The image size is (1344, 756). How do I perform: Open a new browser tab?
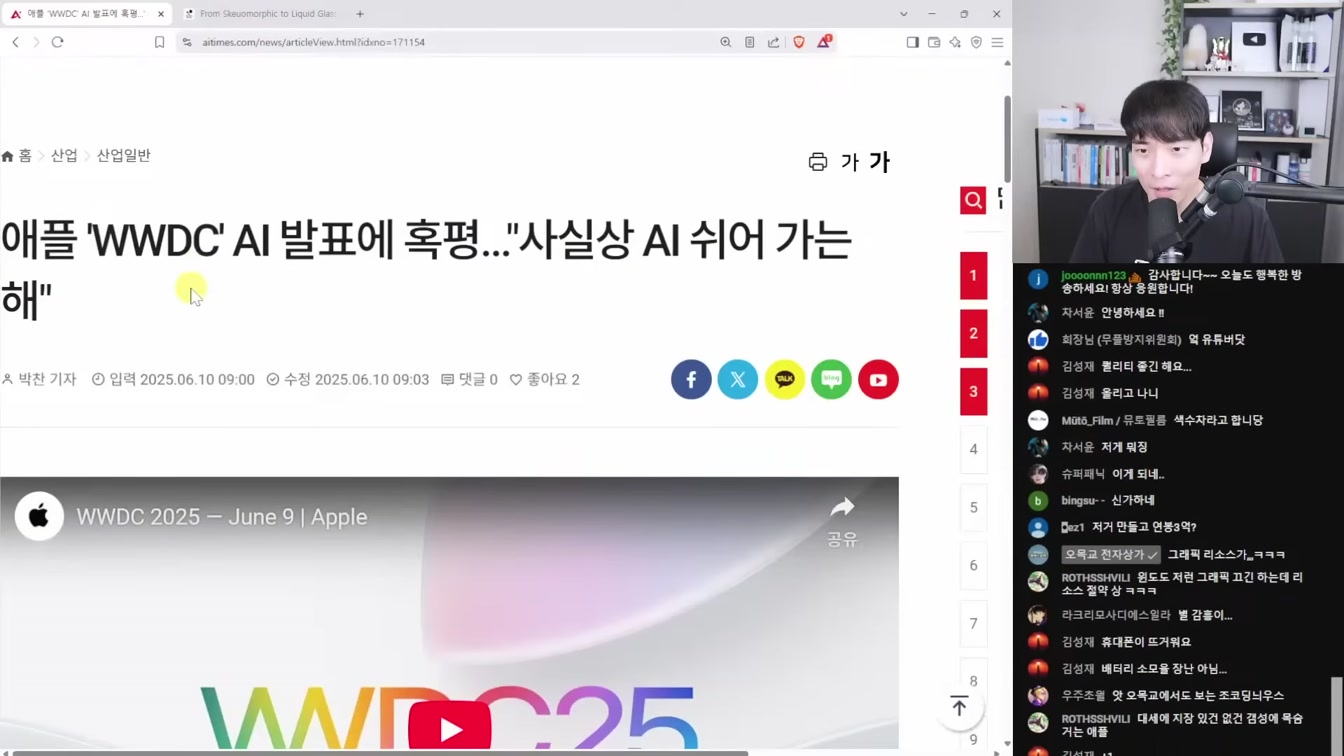(360, 14)
